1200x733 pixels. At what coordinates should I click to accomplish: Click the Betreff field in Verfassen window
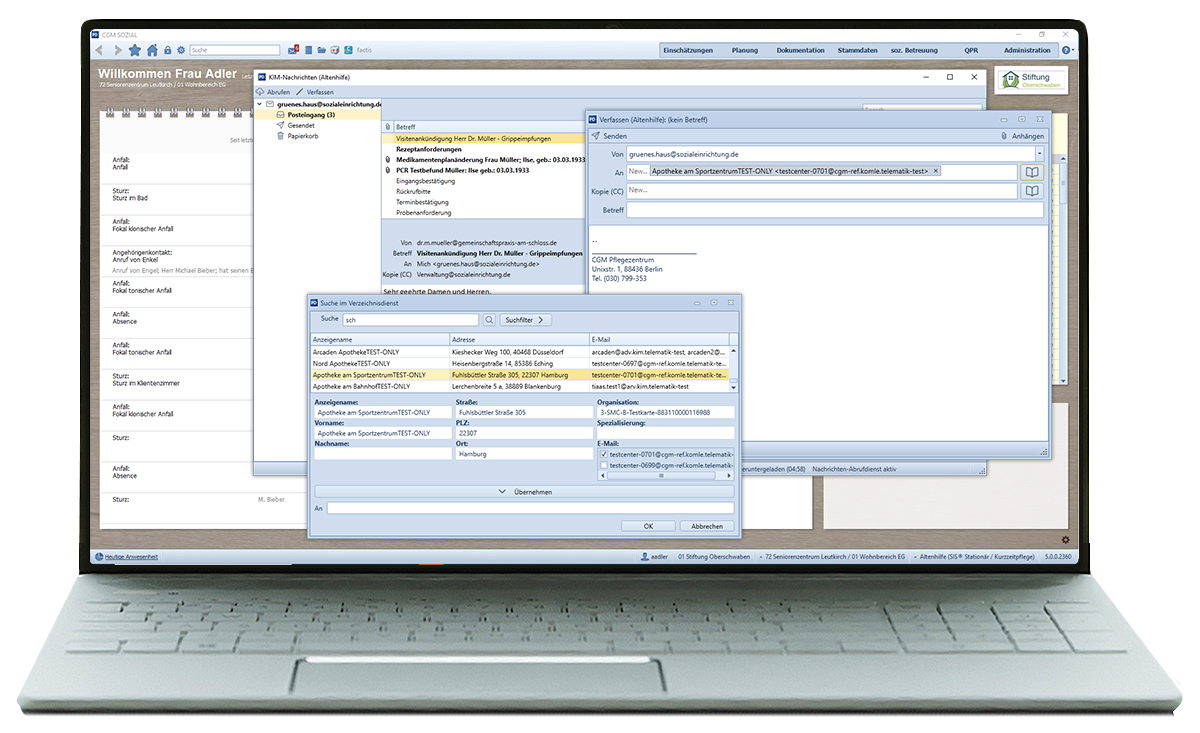pyautogui.click(x=834, y=210)
